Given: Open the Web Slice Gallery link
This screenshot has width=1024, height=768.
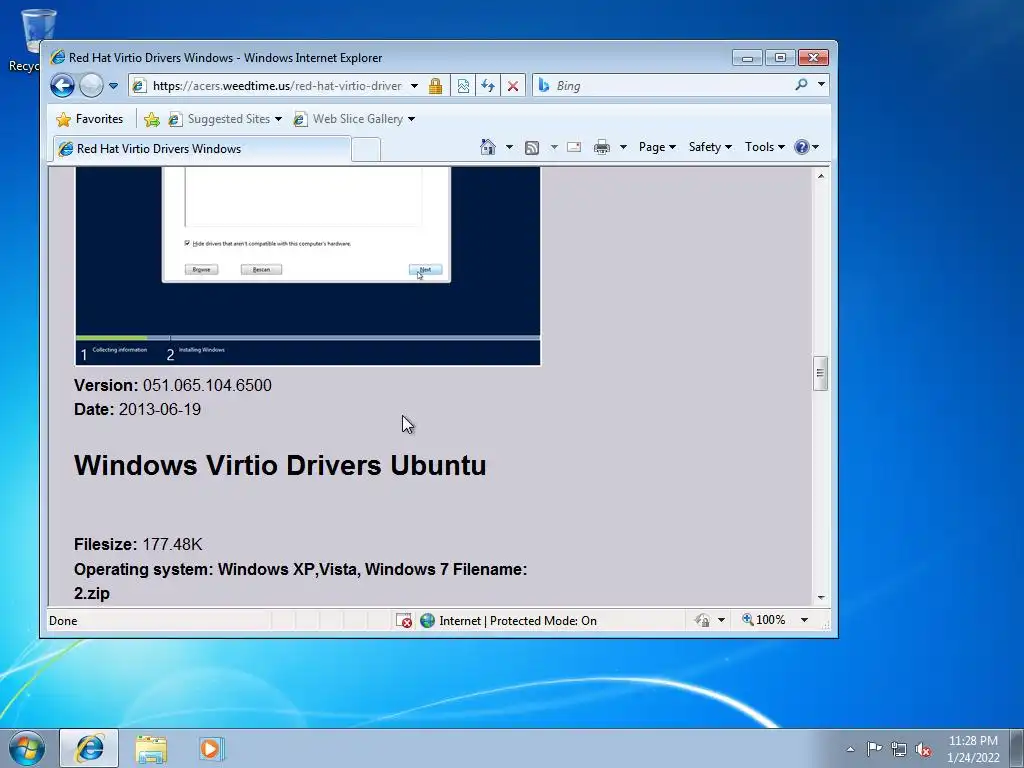Looking at the screenshot, I should pyautogui.click(x=349, y=119).
